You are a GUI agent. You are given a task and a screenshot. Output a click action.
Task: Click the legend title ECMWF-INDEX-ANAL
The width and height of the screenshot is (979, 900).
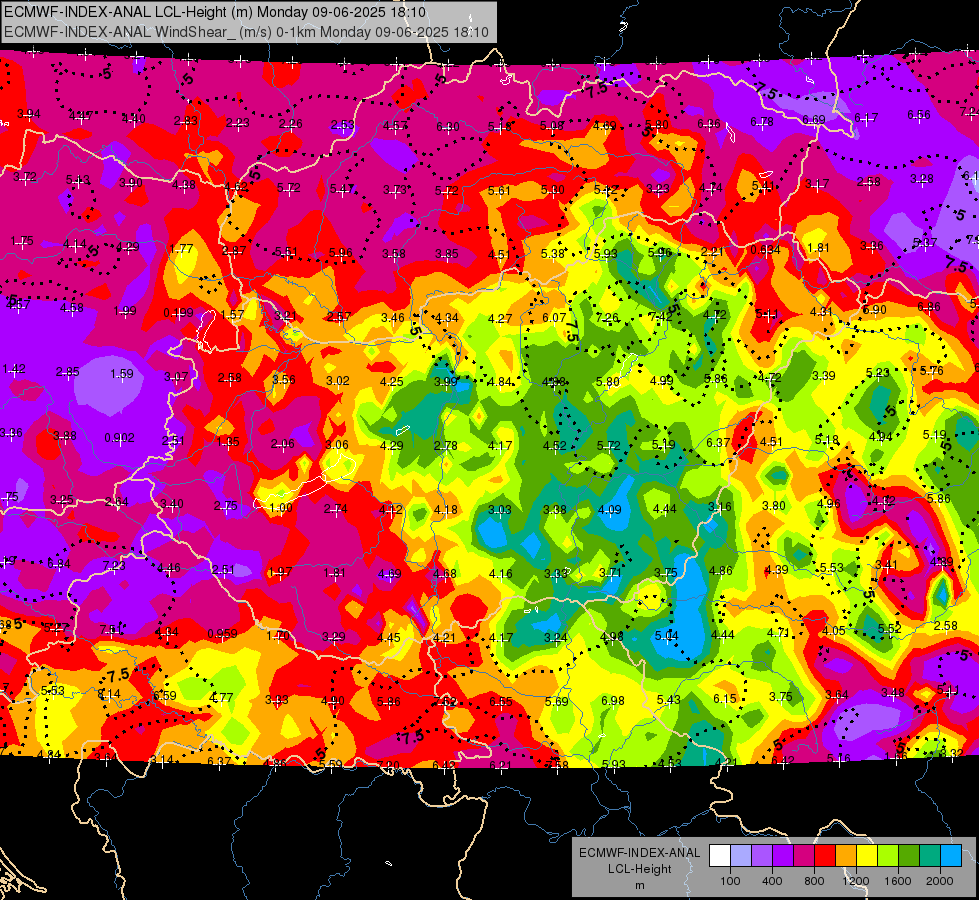tap(639, 853)
